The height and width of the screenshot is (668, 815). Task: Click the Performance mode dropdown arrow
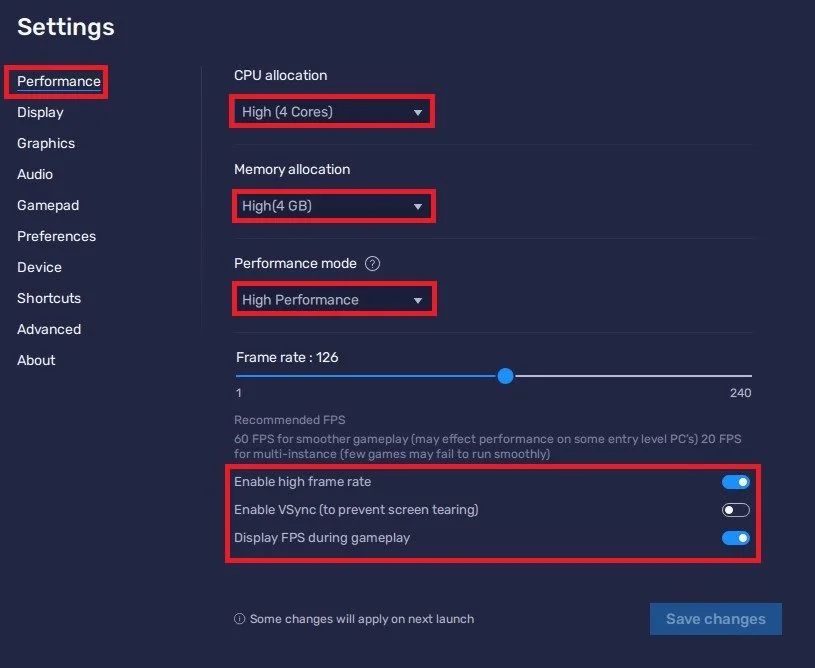[418, 300]
